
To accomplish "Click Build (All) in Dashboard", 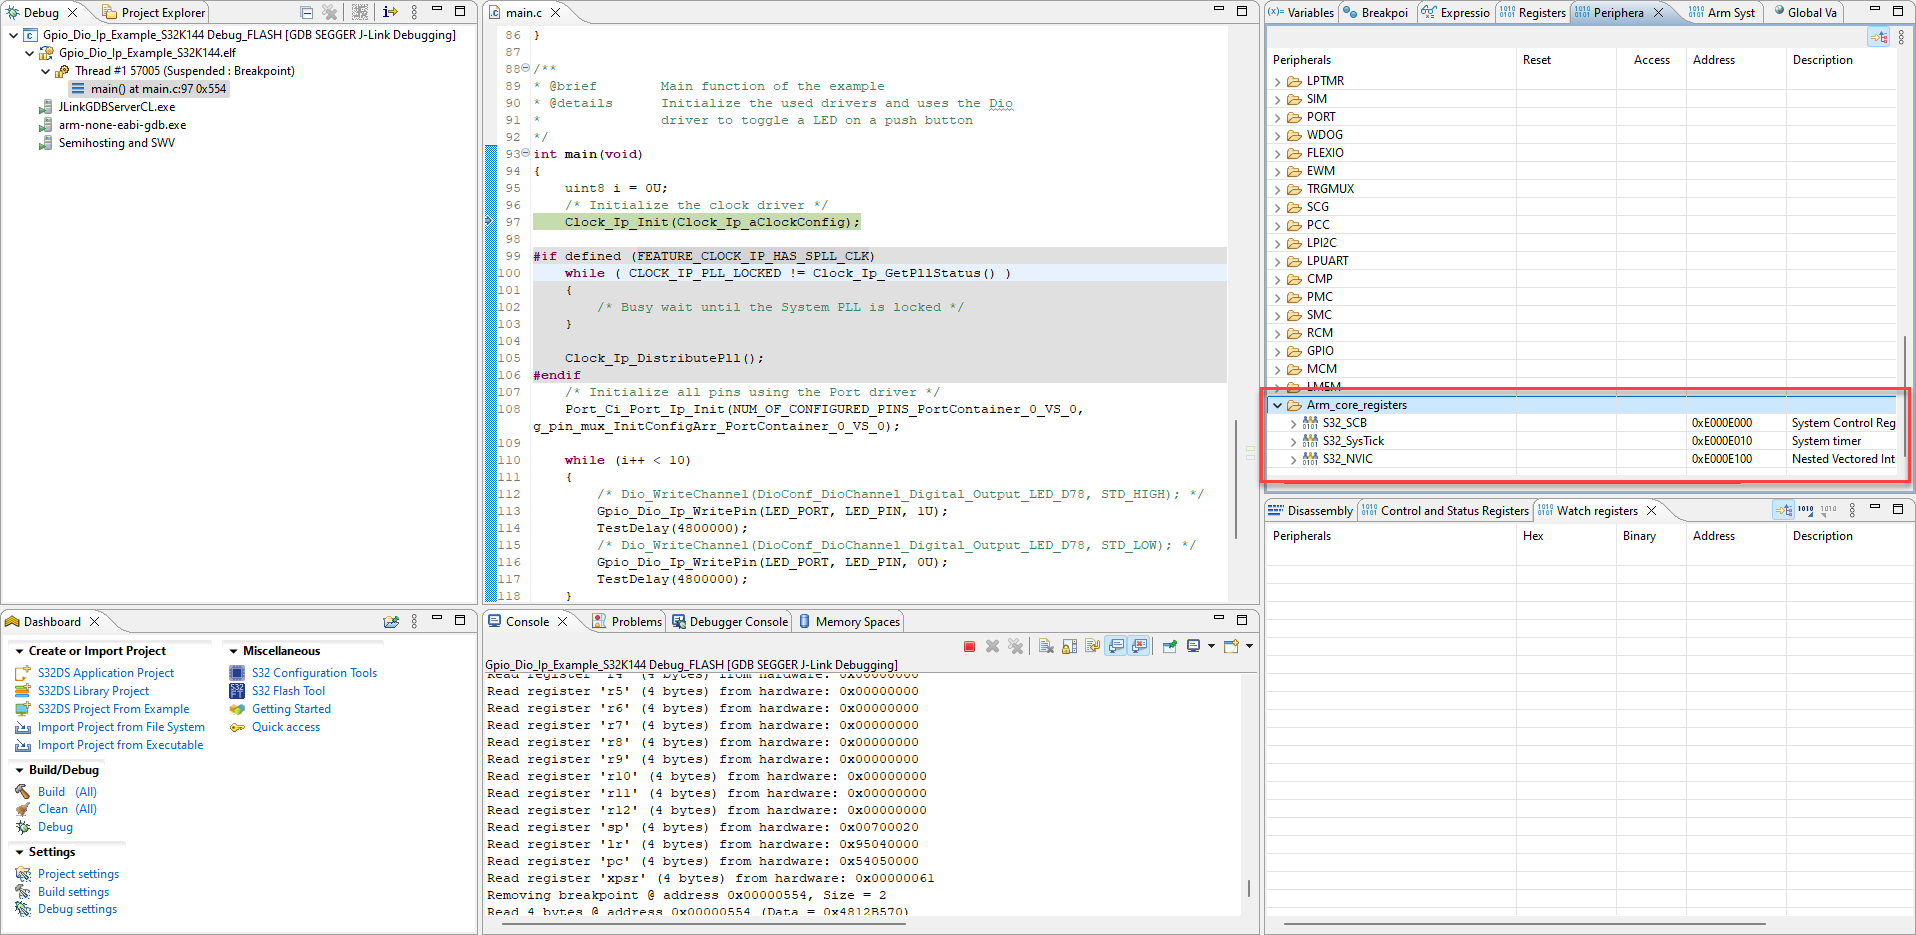I will (x=67, y=792).
